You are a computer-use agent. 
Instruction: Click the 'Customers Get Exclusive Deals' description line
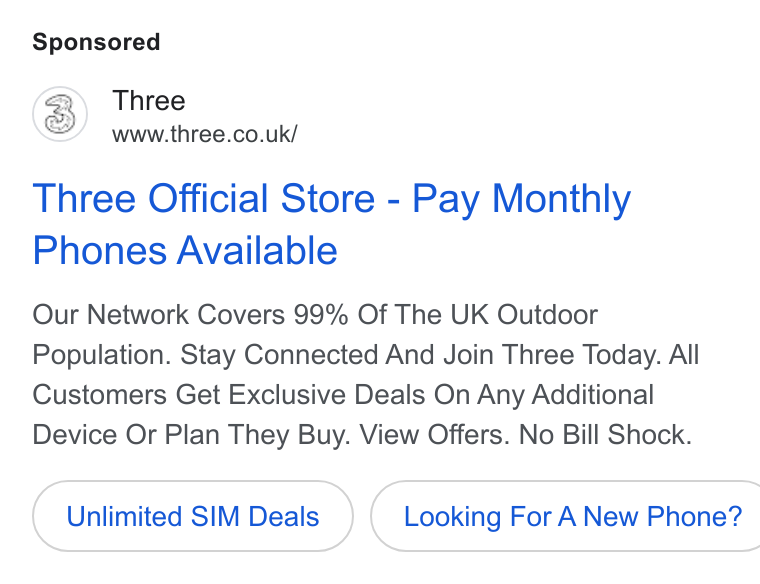(x=229, y=395)
